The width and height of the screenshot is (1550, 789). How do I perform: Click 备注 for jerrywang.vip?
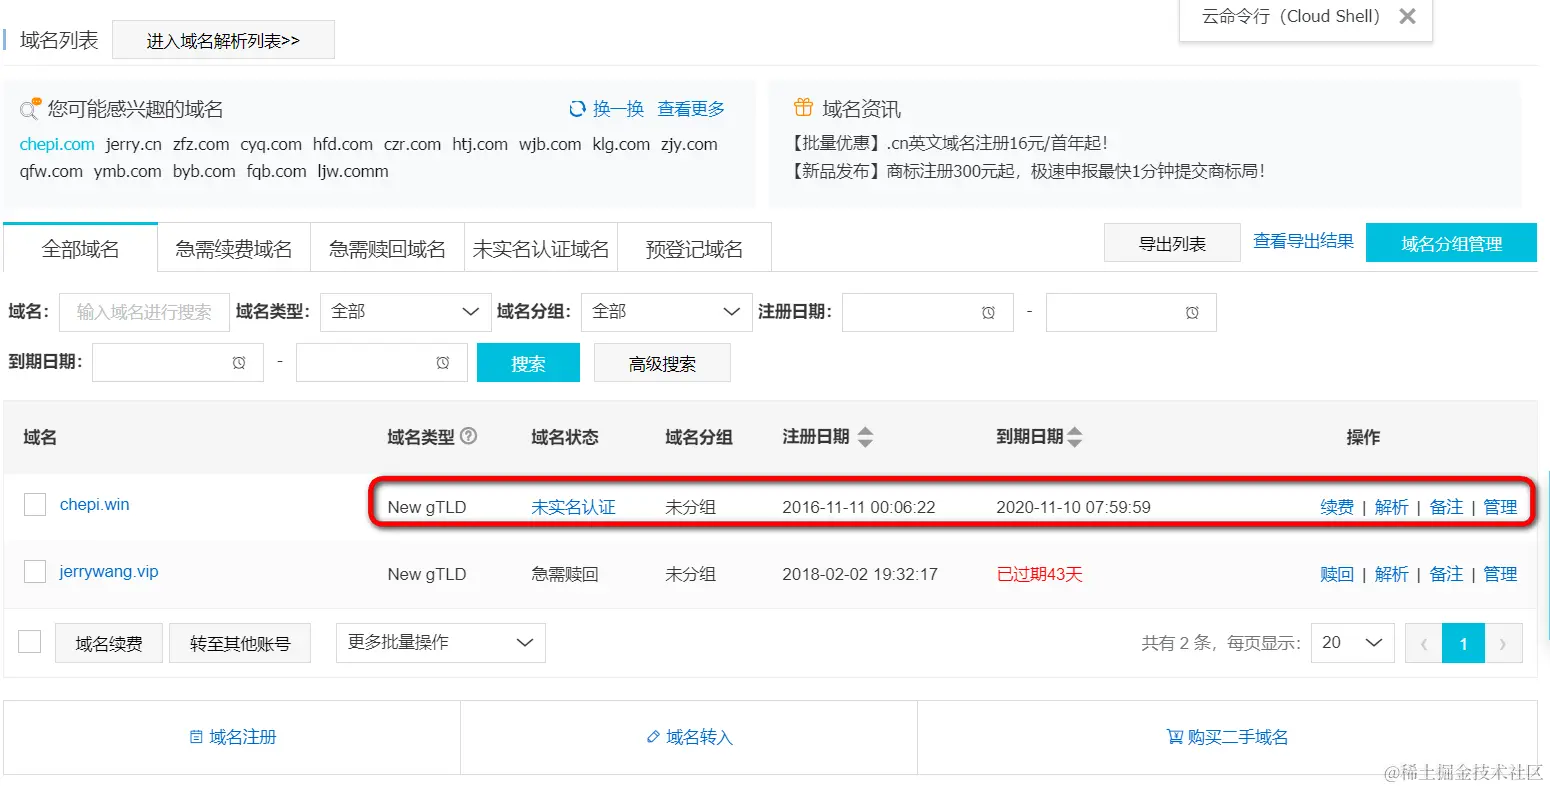pos(1446,574)
